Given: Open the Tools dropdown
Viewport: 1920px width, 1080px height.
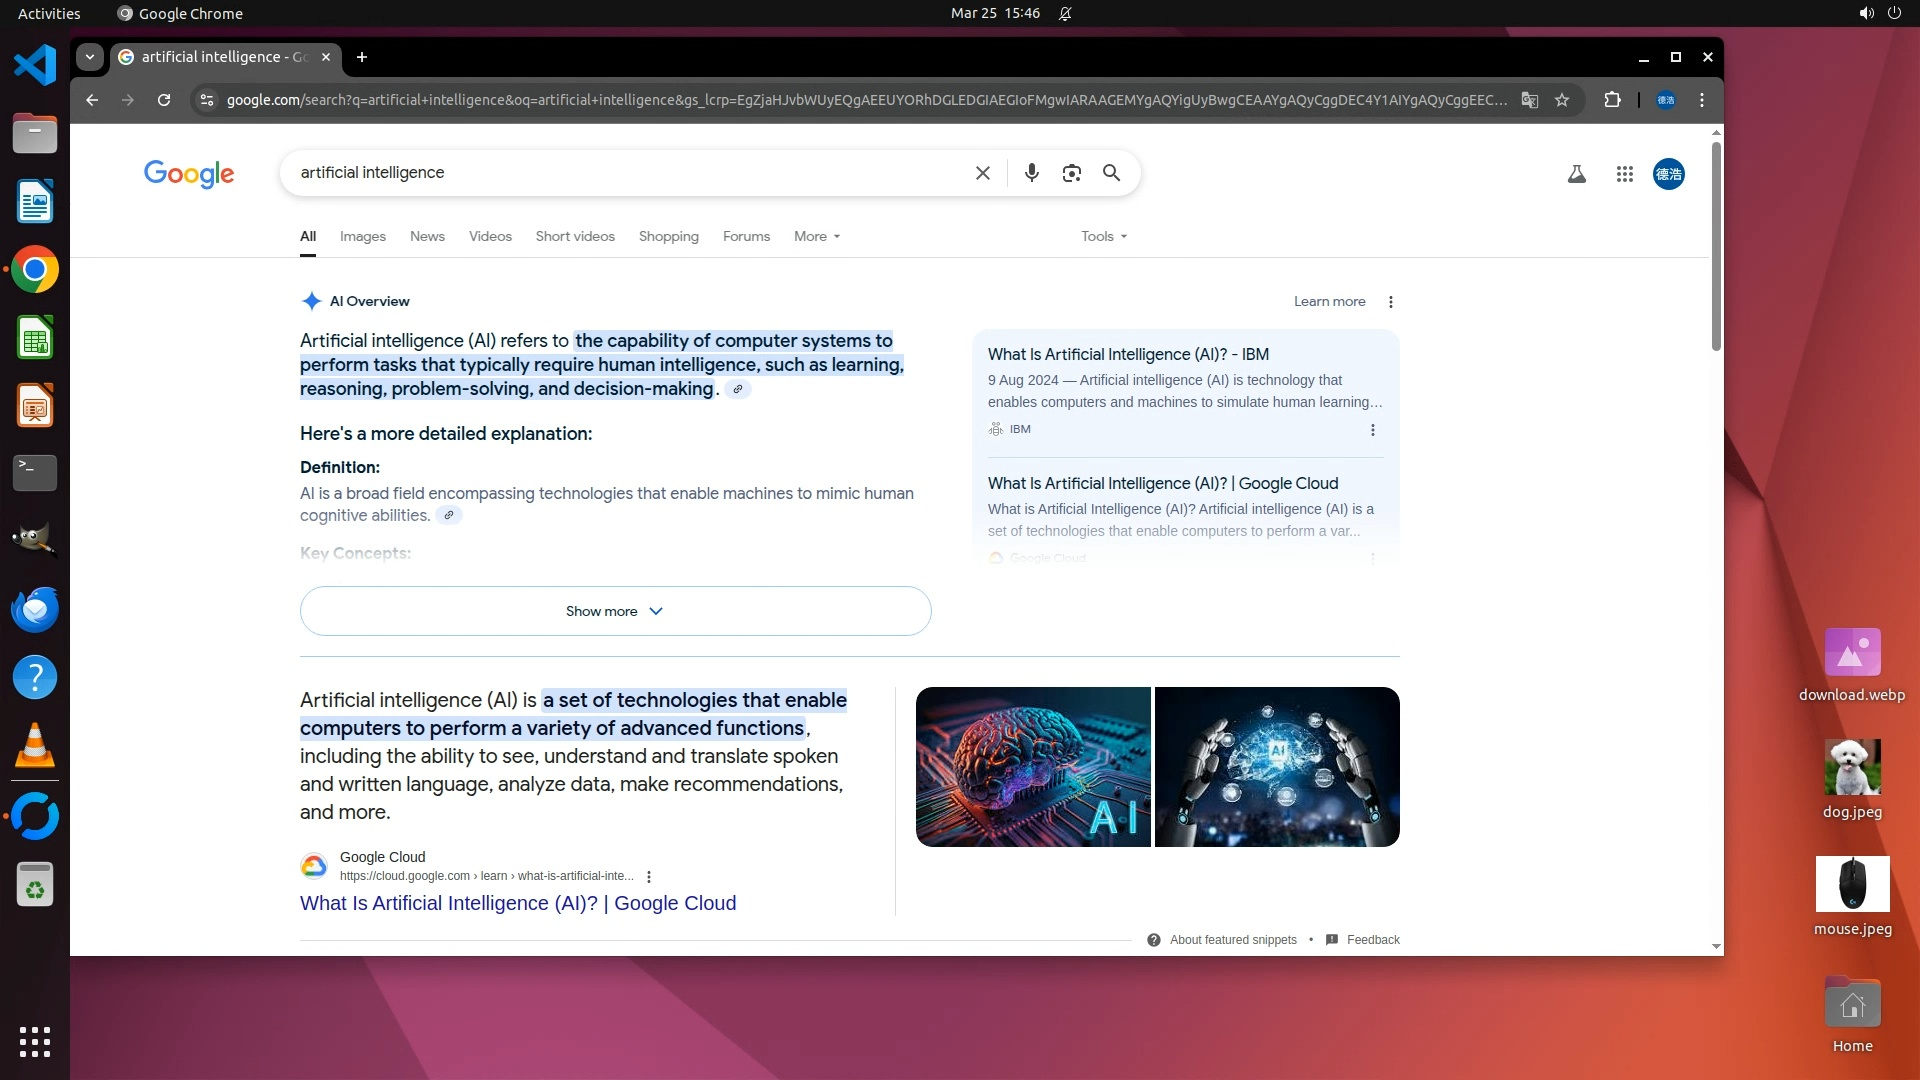Looking at the screenshot, I should [x=1103, y=236].
